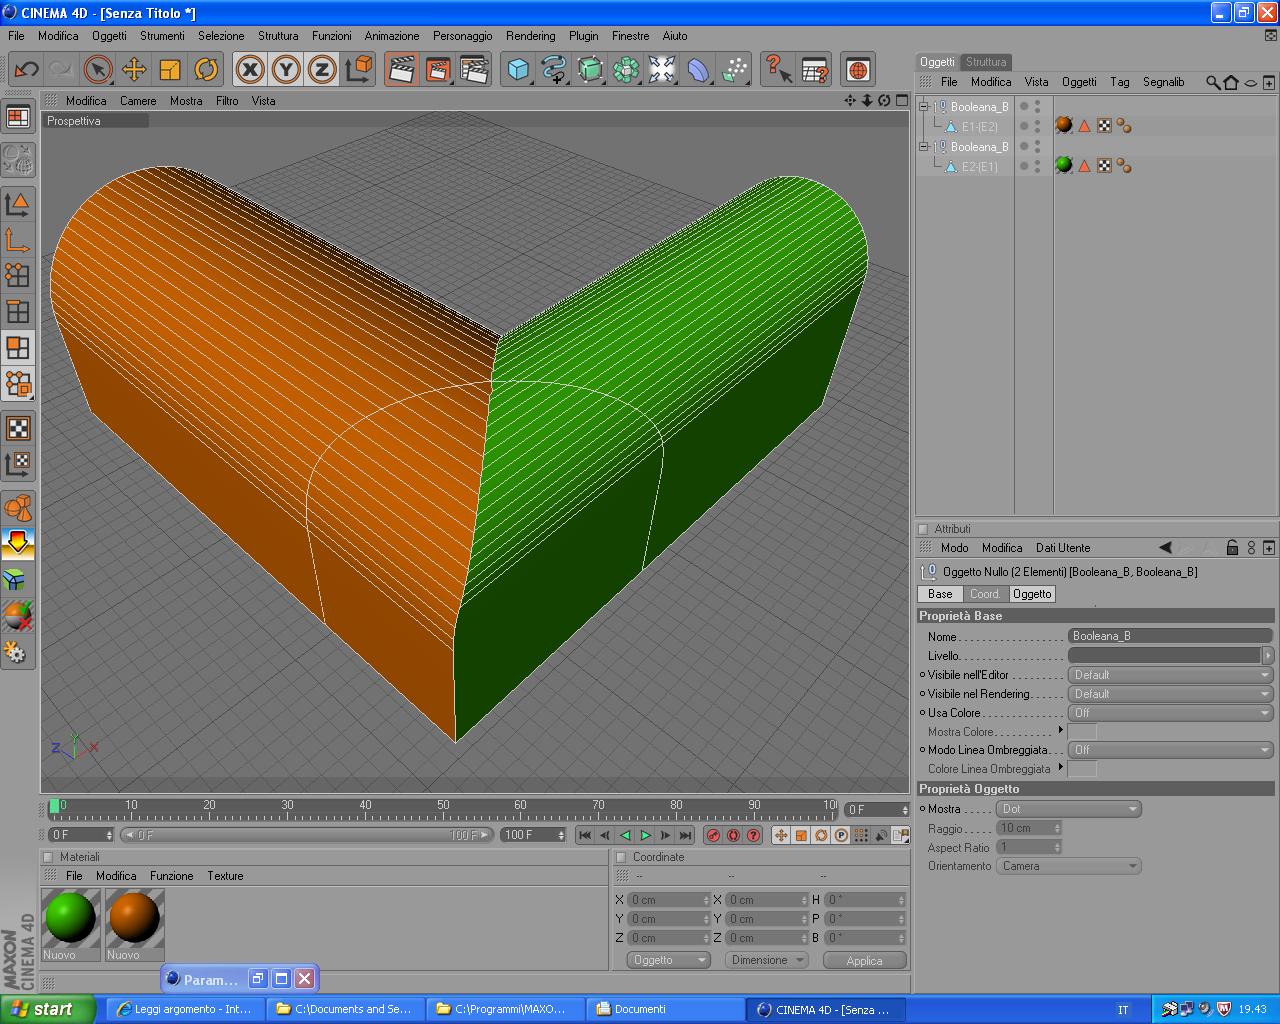Click the Nome input field
1280x1024 pixels.
1170,636
